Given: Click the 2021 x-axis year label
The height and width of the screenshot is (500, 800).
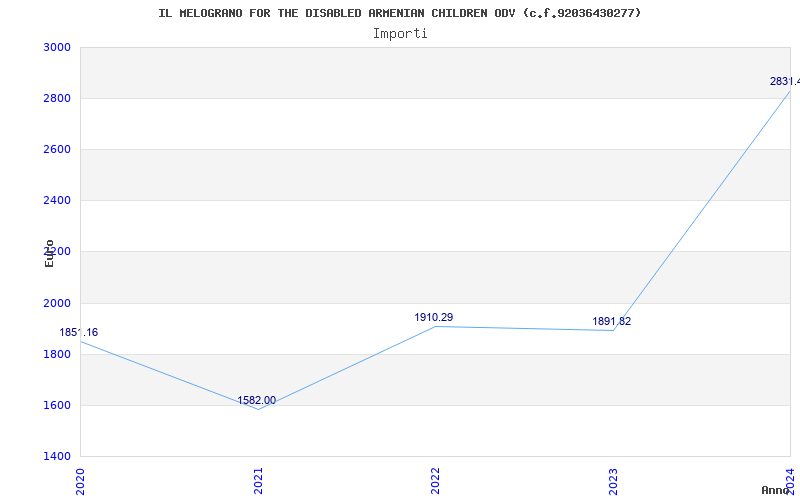Looking at the screenshot, I should coord(258,480).
